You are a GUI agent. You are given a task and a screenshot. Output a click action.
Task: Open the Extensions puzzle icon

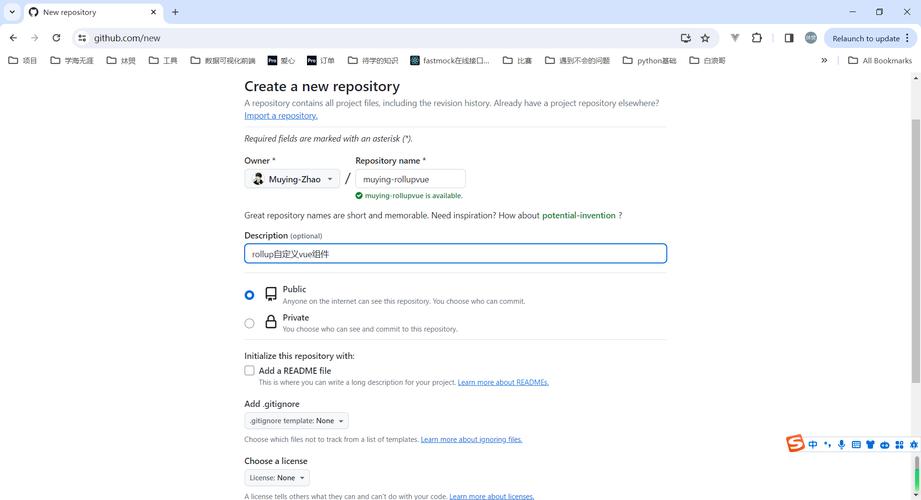coord(757,38)
